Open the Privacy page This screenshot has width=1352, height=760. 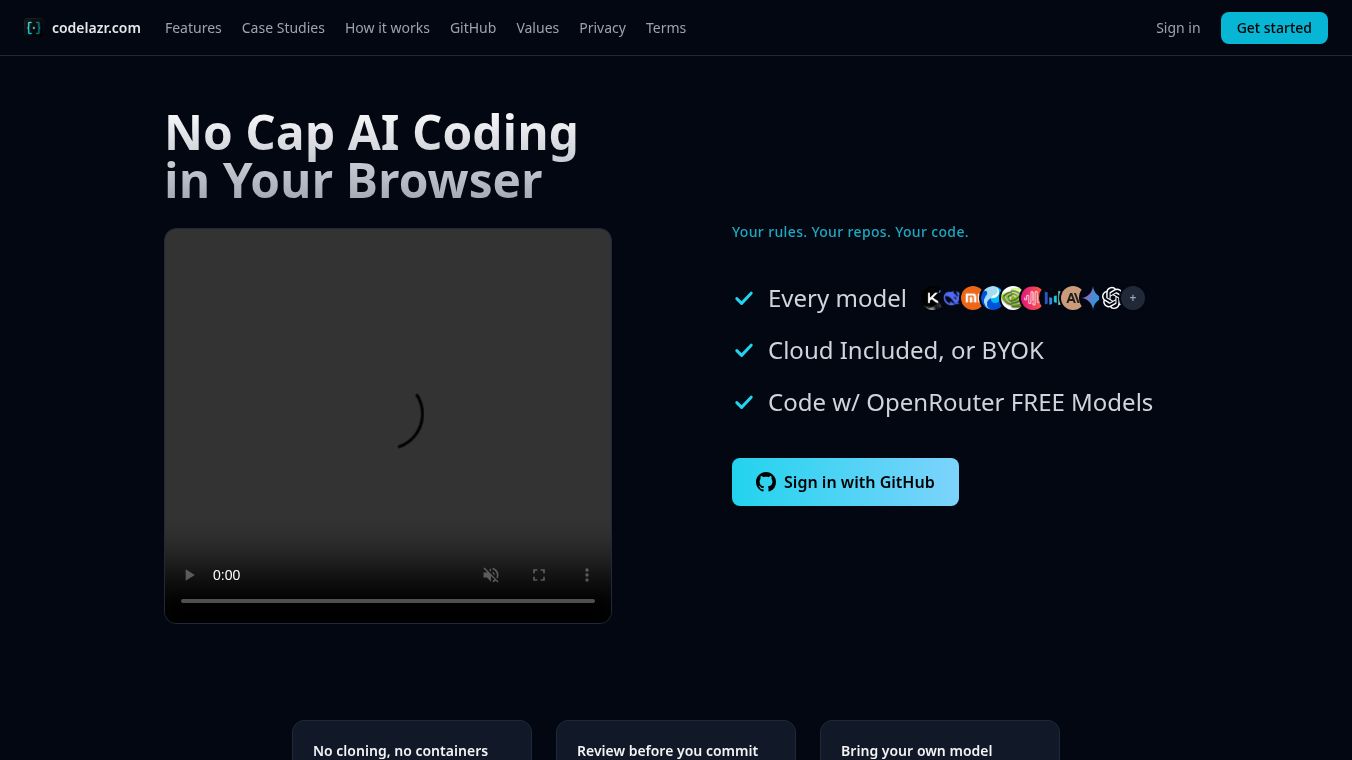point(602,28)
